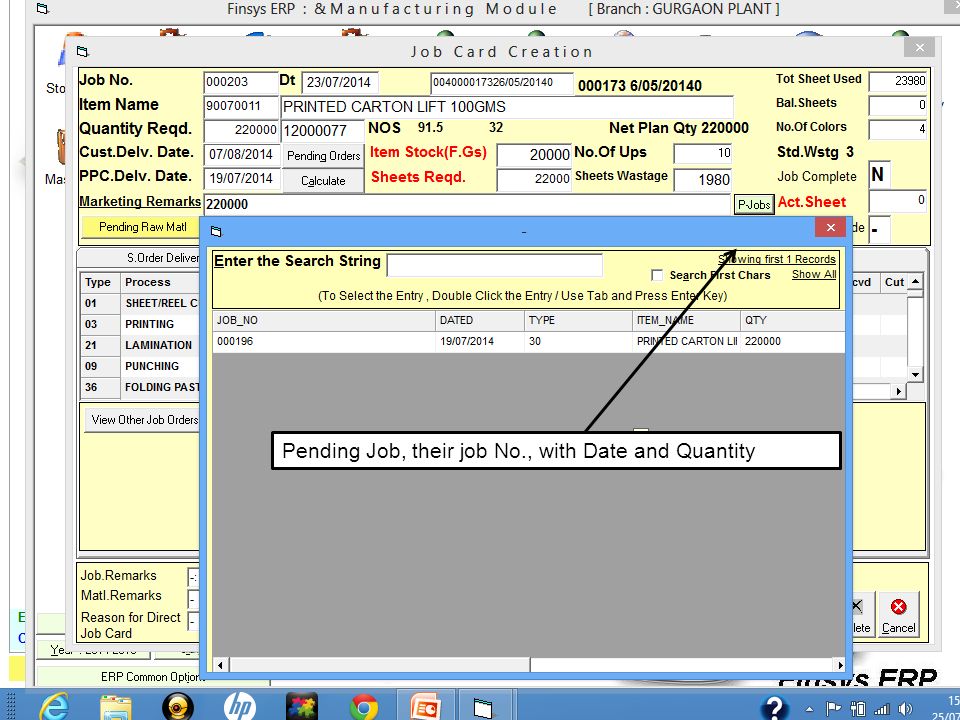Click the View Other Job Orders button

click(x=144, y=420)
